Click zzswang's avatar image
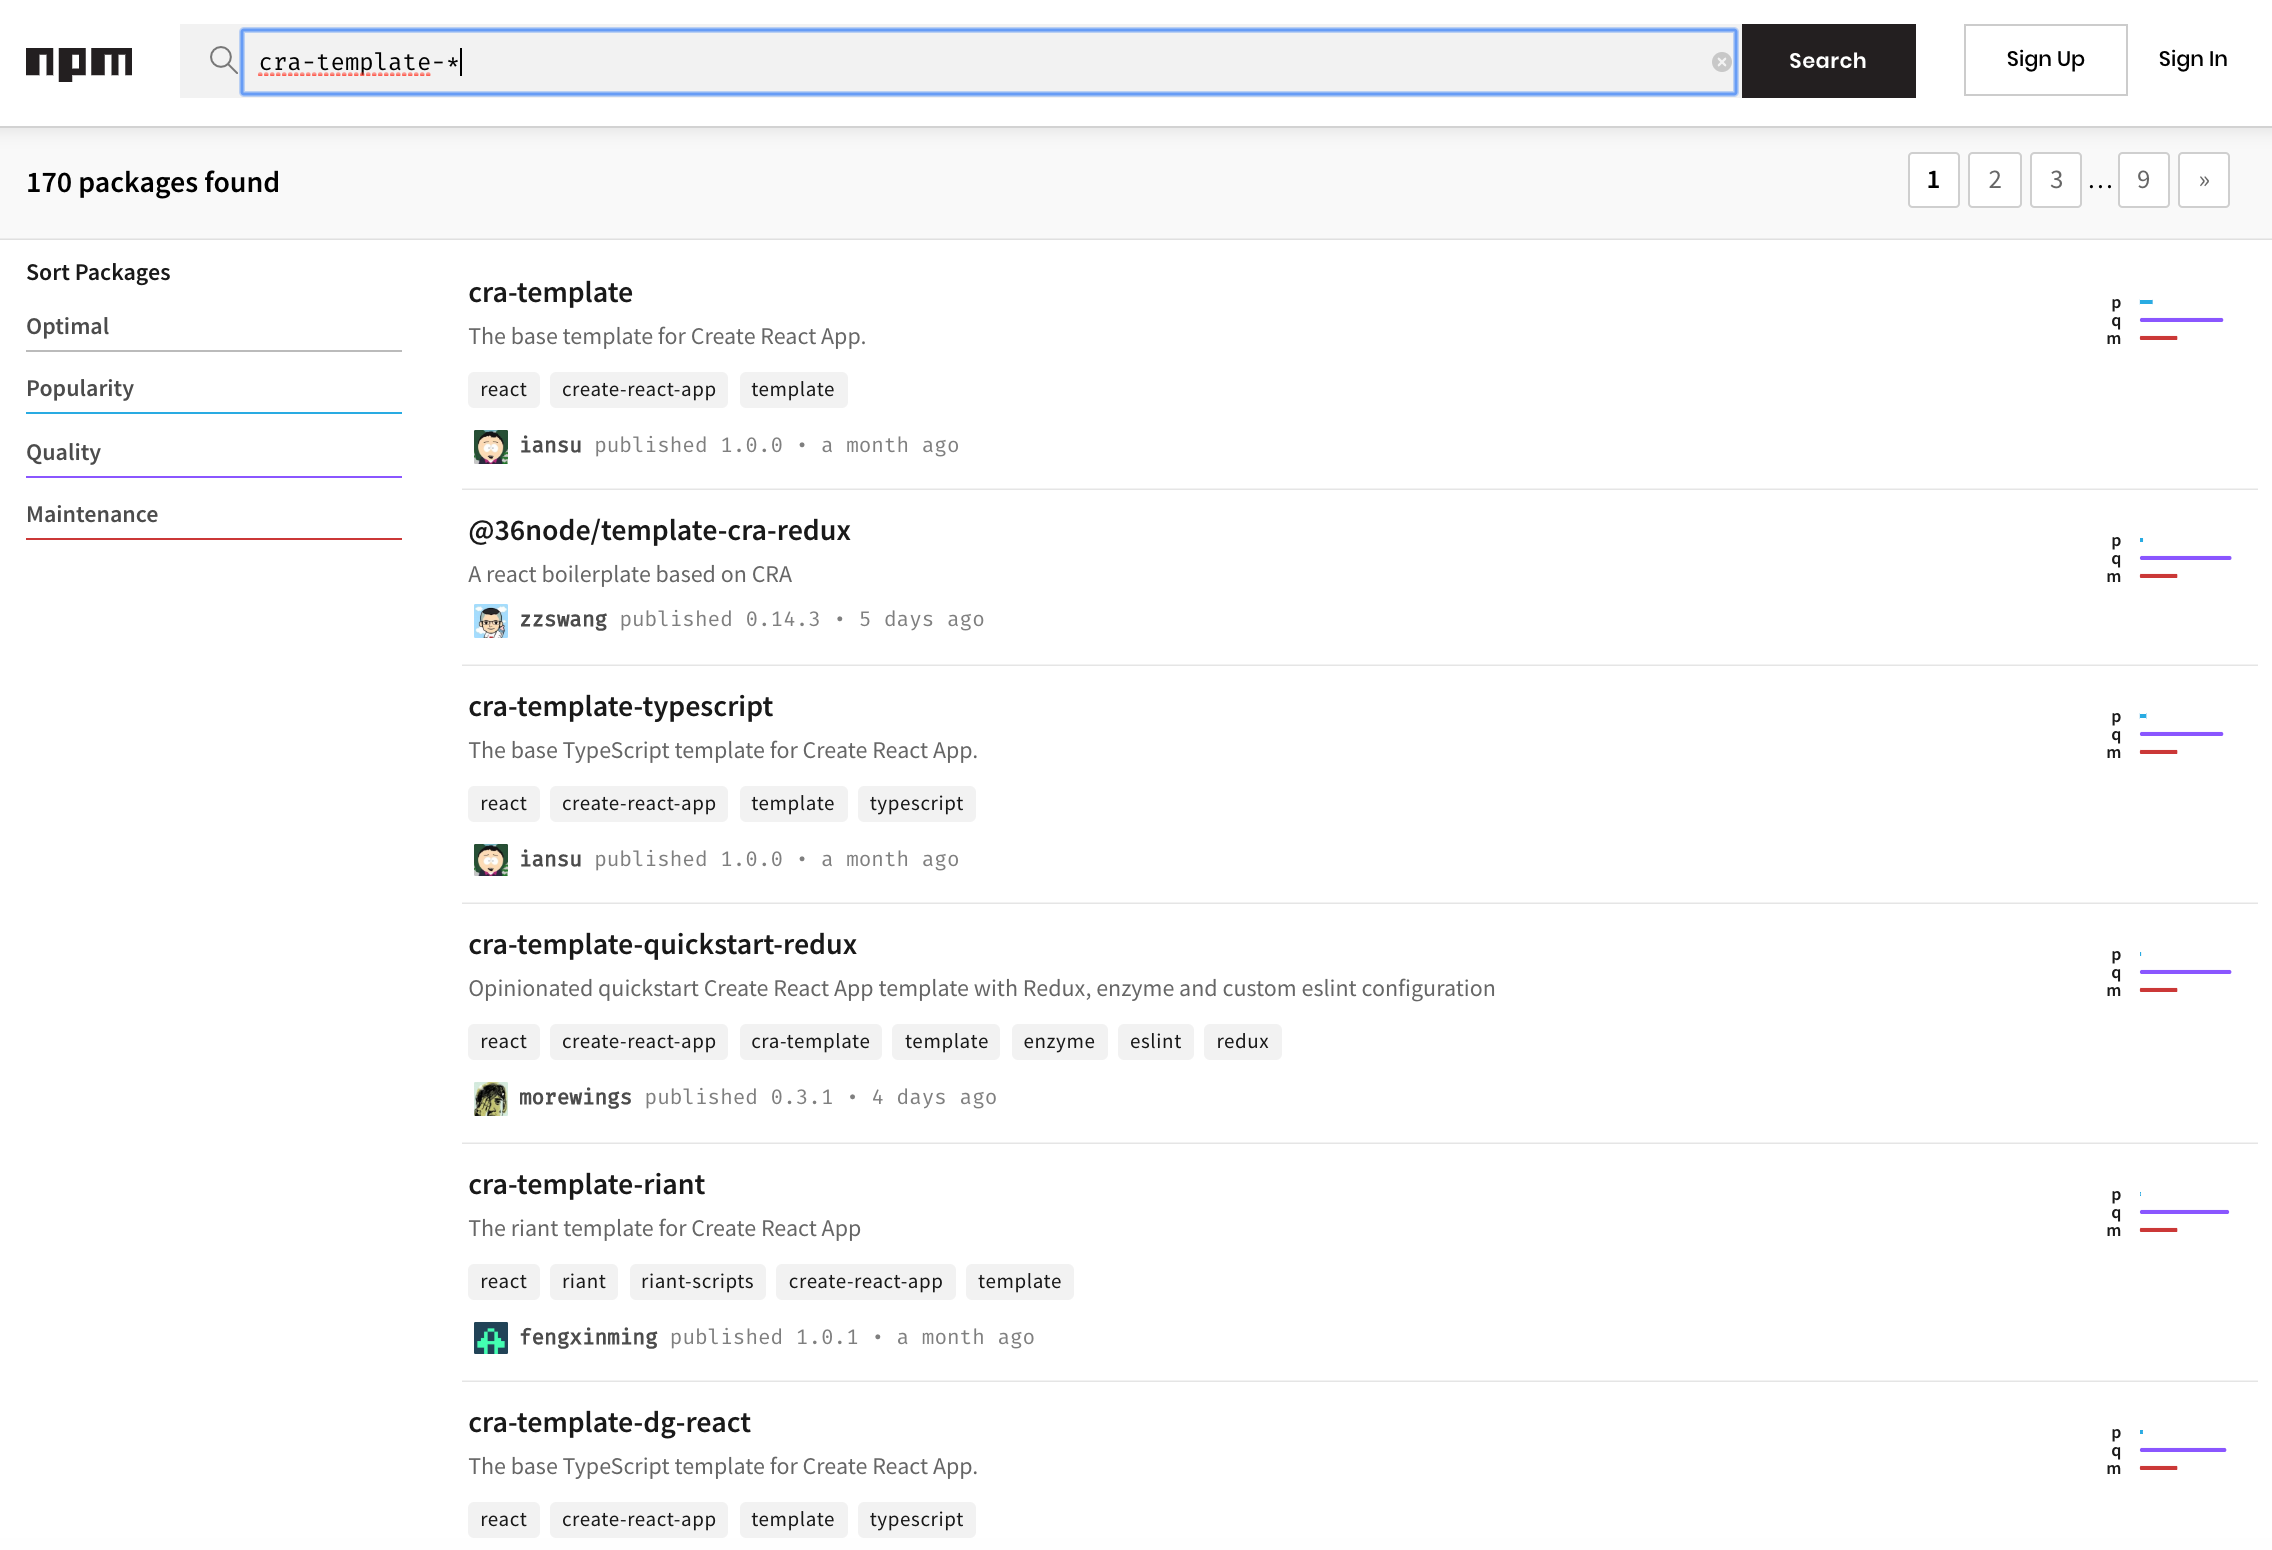The image size is (2272, 1550). (490, 620)
